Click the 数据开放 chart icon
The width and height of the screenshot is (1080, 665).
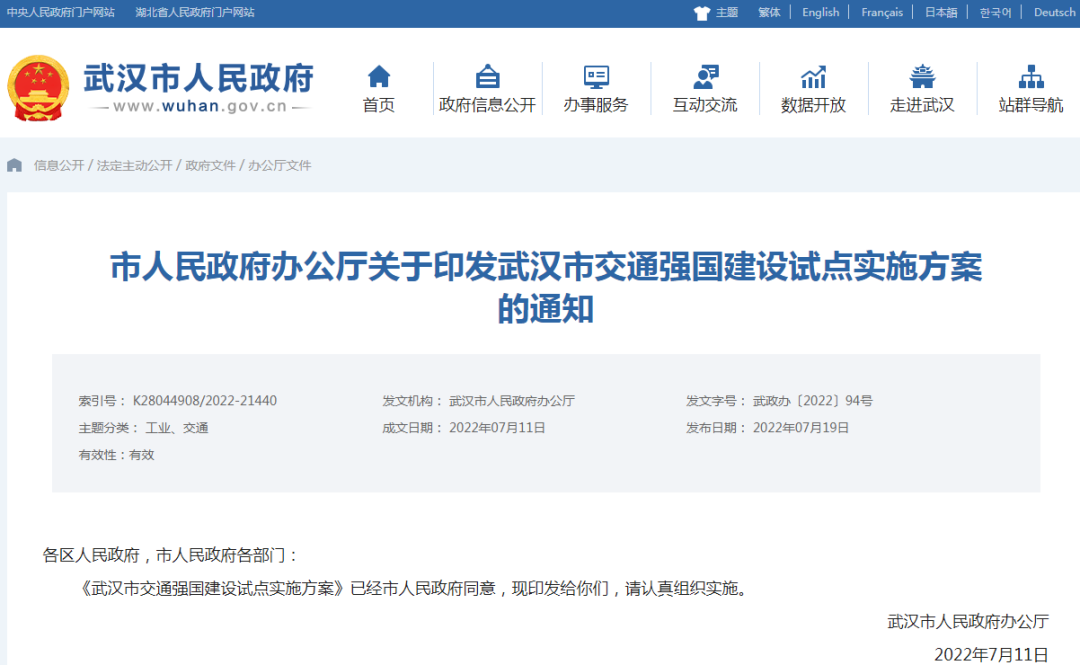pyautogui.click(x=813, y=77)
